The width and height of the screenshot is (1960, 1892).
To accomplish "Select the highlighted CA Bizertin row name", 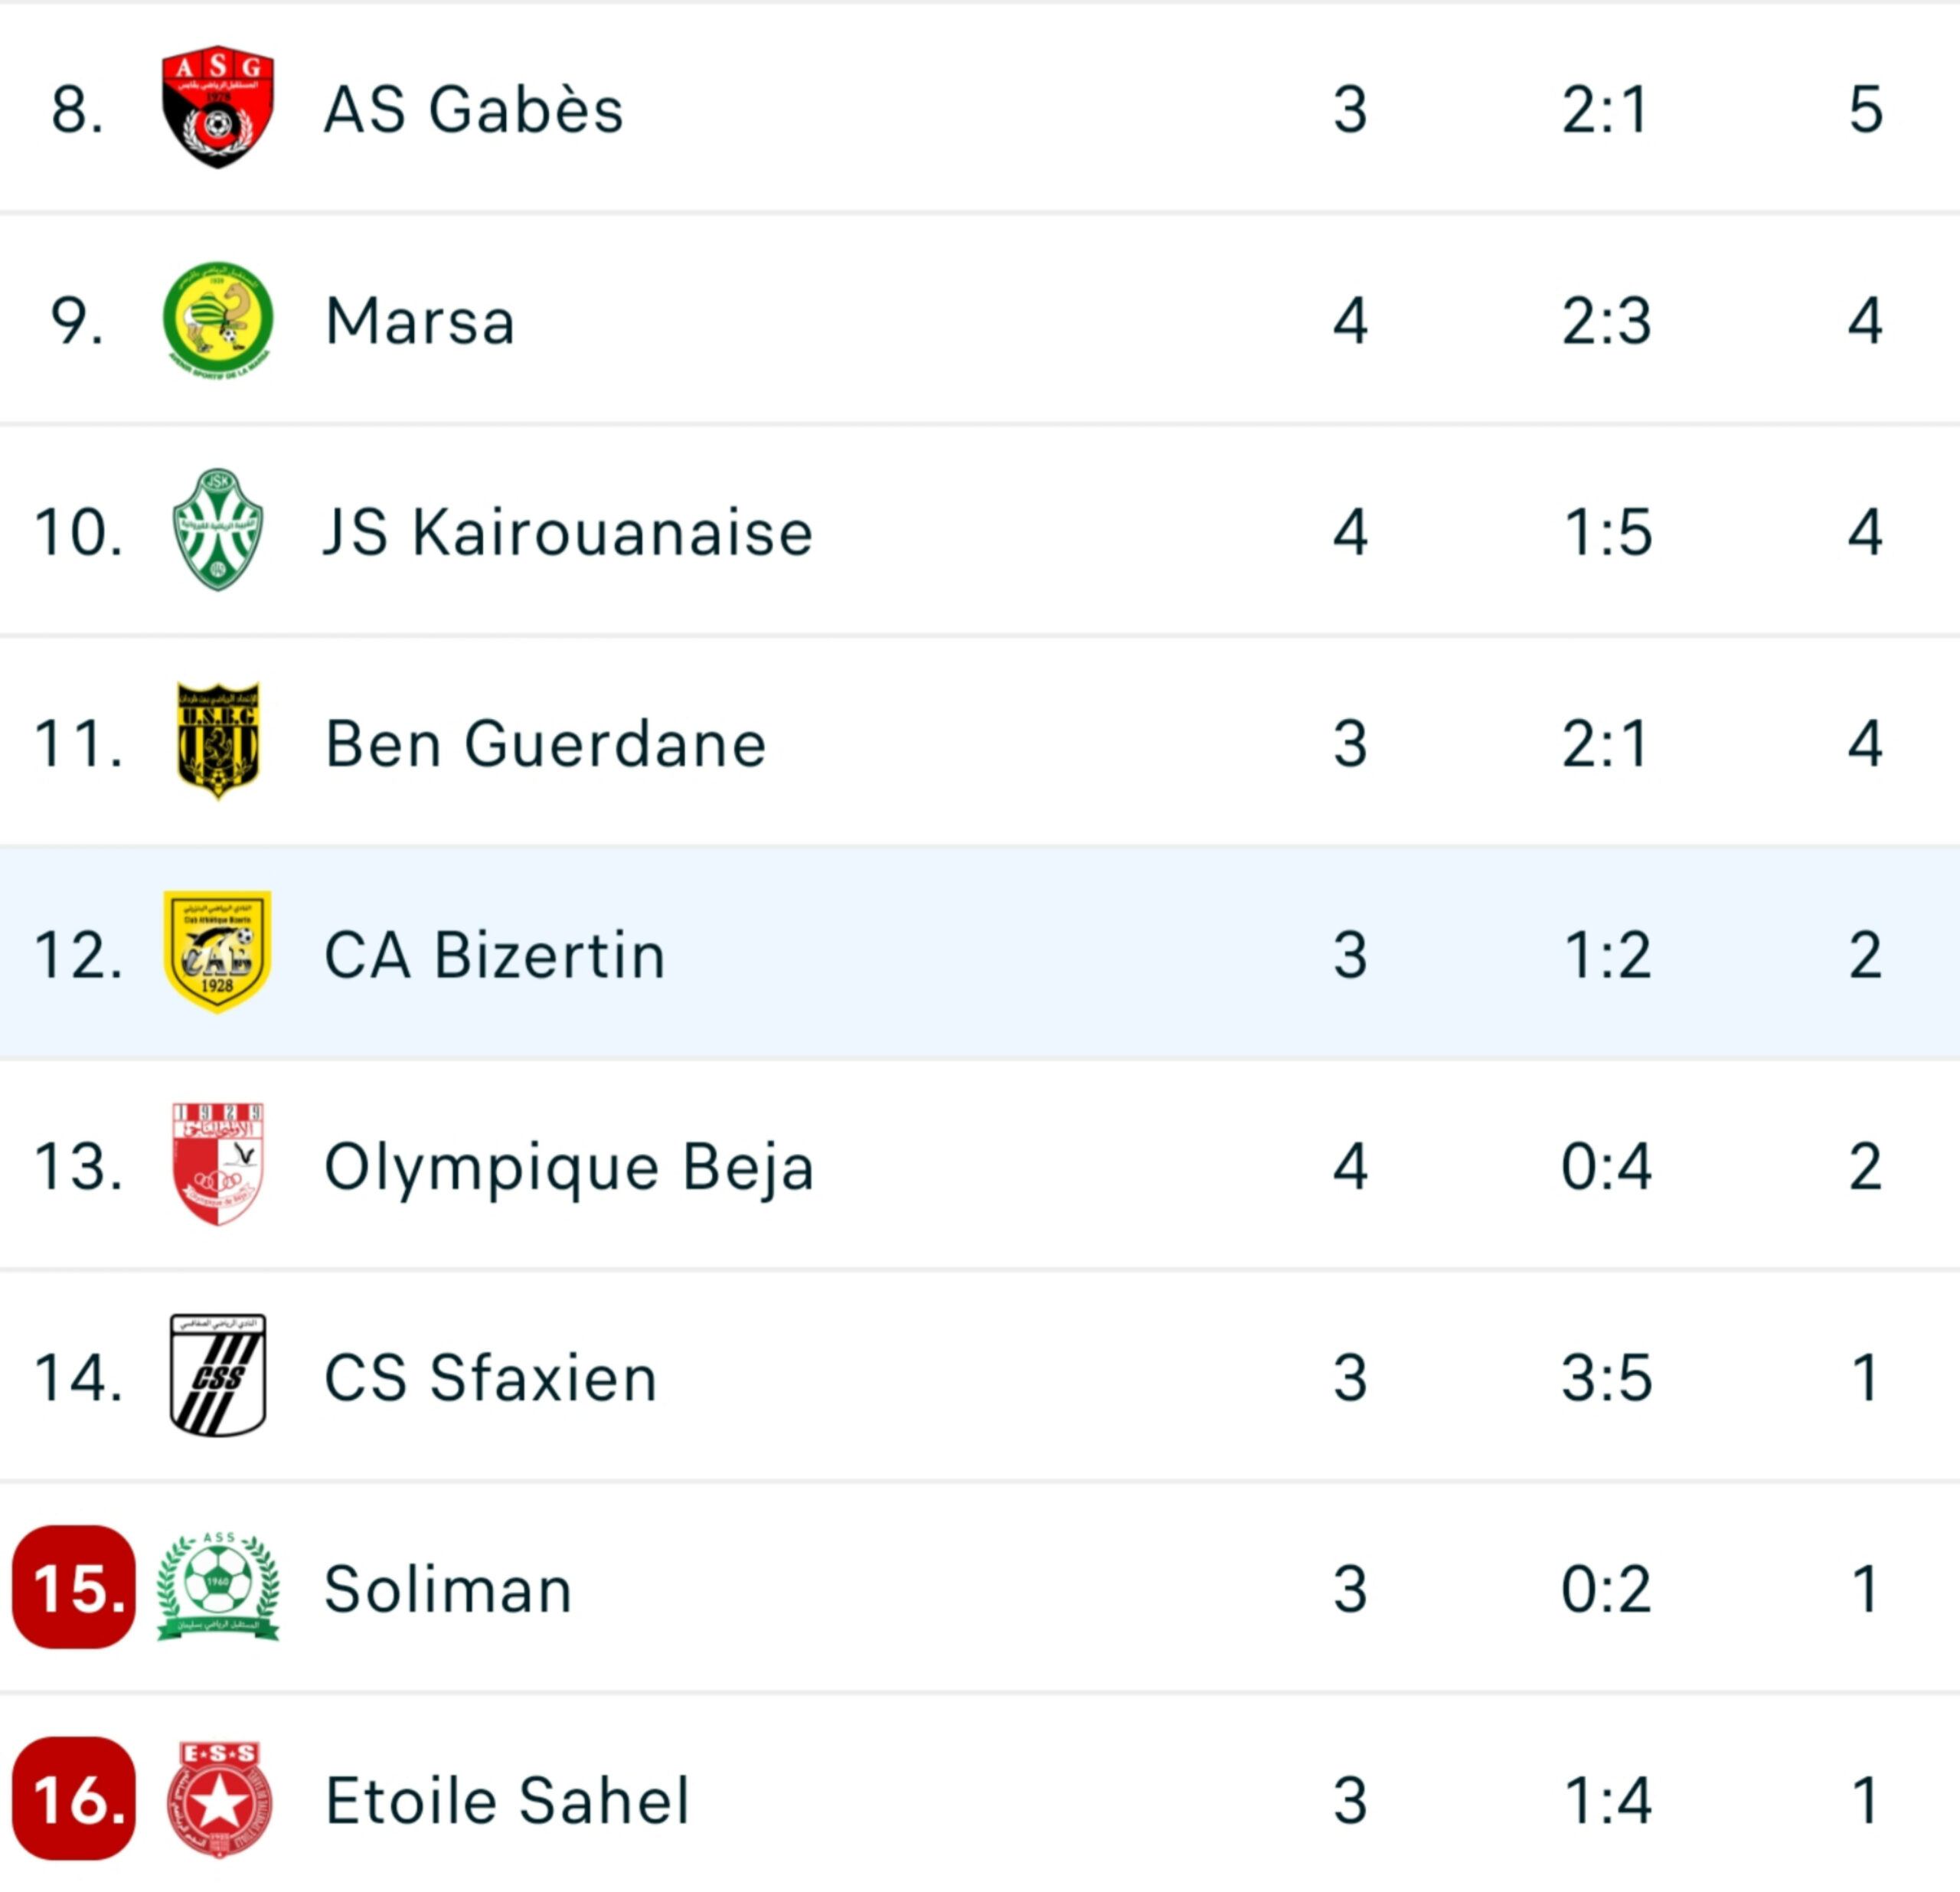I will point(495,955).
